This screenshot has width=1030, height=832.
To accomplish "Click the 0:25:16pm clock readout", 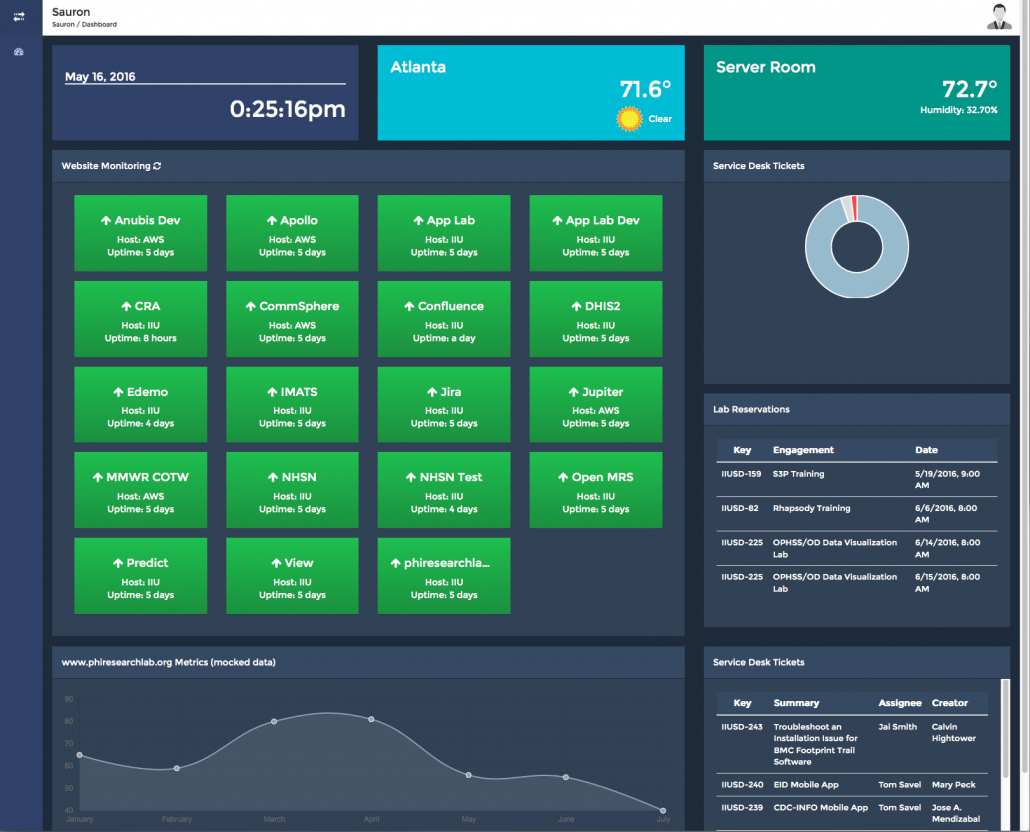I will tap(288, 109).
